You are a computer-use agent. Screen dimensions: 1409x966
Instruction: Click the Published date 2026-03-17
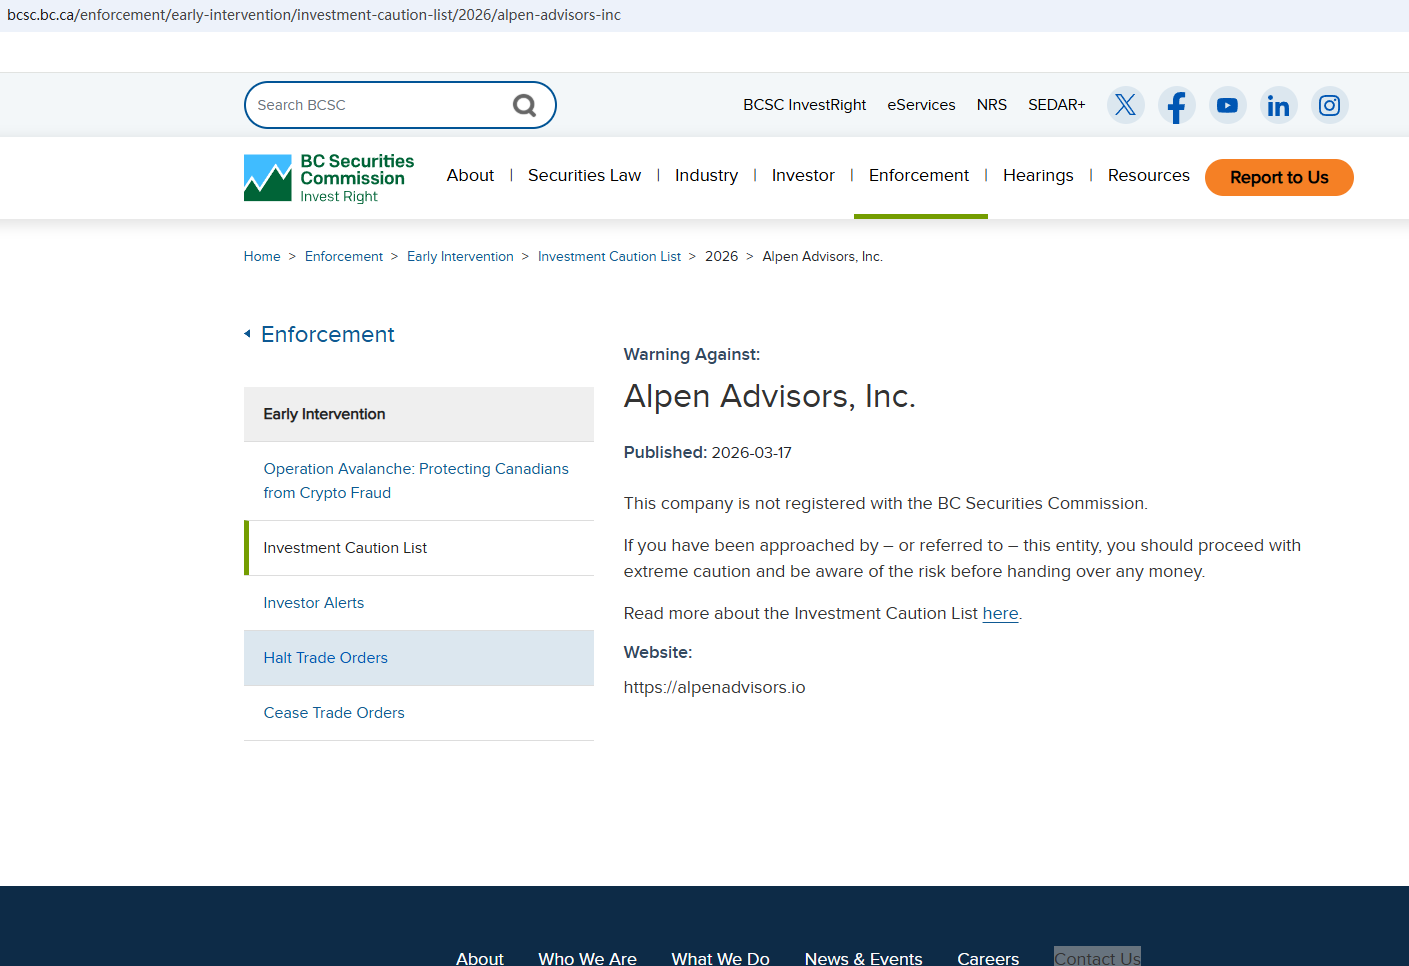751,453
